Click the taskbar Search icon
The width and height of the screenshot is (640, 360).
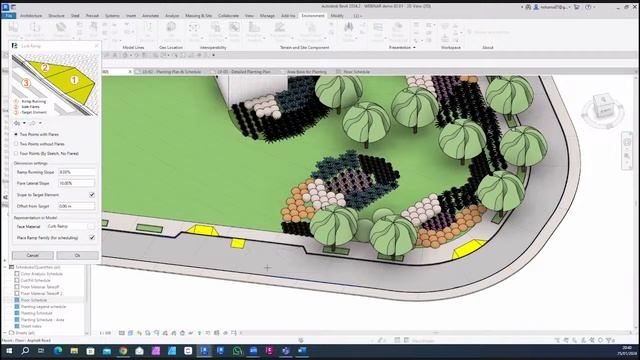tap(25, 351)
